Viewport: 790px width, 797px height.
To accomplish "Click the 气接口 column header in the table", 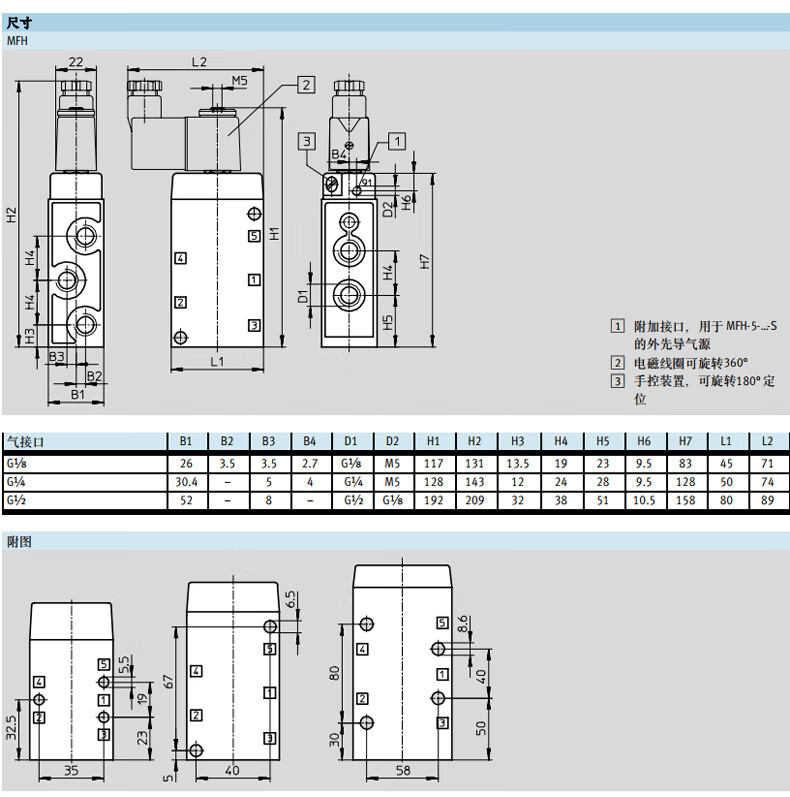I will pos(26,441).
